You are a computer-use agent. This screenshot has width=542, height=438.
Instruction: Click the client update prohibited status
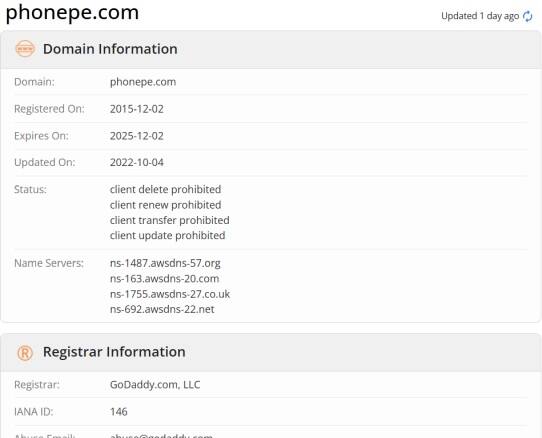pos(167,235)
